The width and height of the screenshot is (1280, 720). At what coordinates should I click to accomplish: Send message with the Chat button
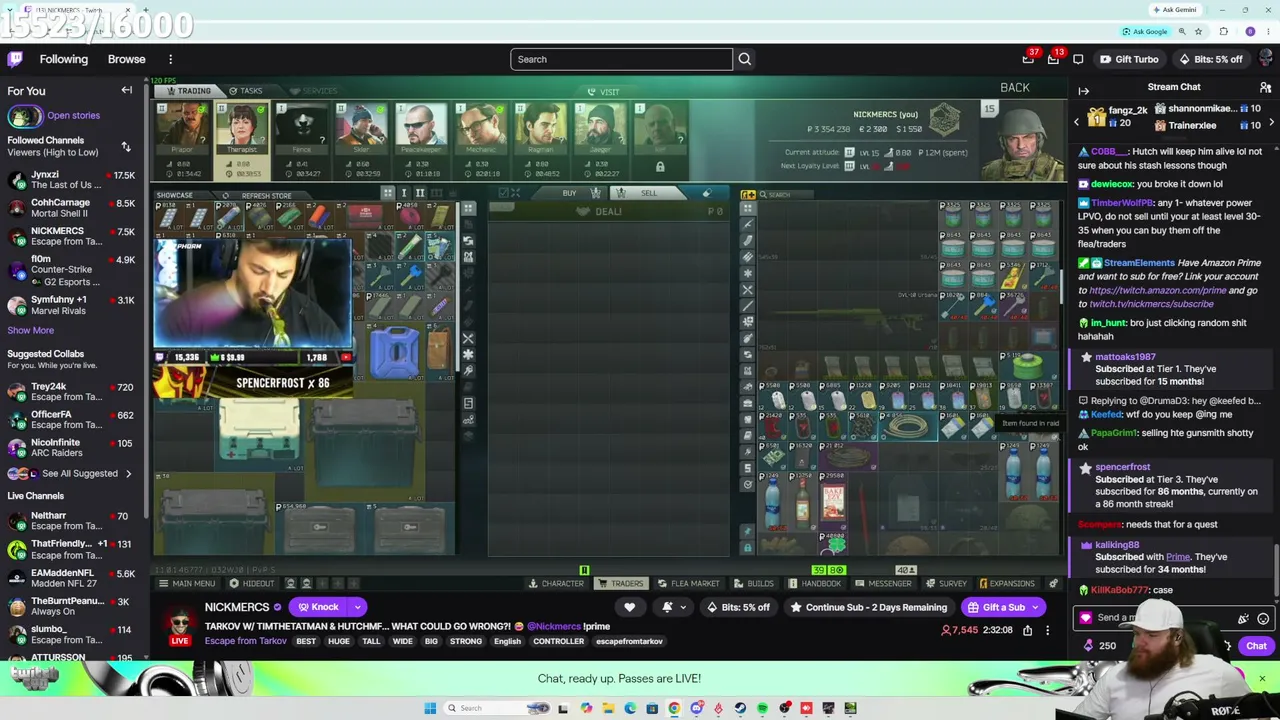[x=1256, y=646]
